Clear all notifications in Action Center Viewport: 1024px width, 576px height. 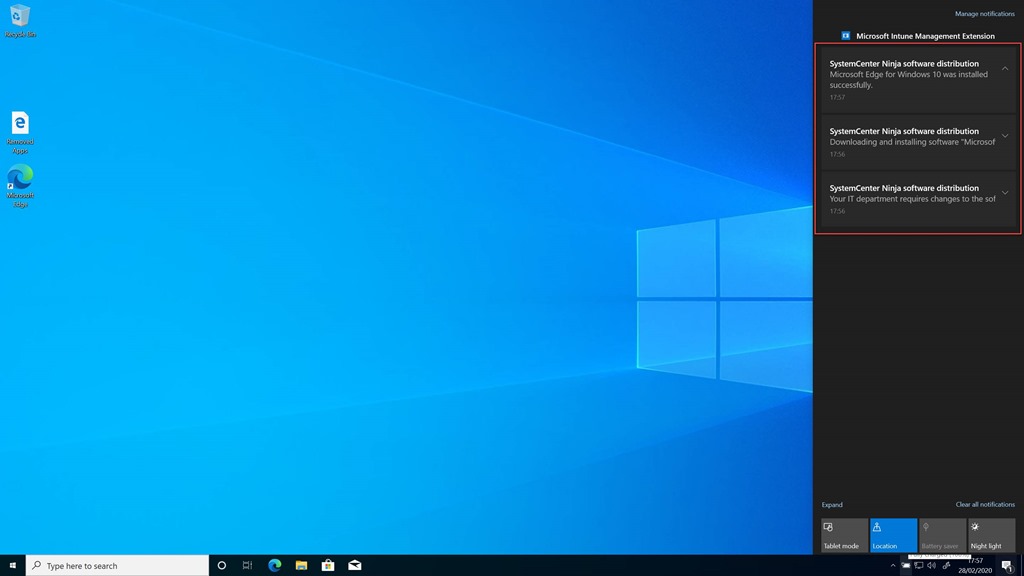pos(985,505)
